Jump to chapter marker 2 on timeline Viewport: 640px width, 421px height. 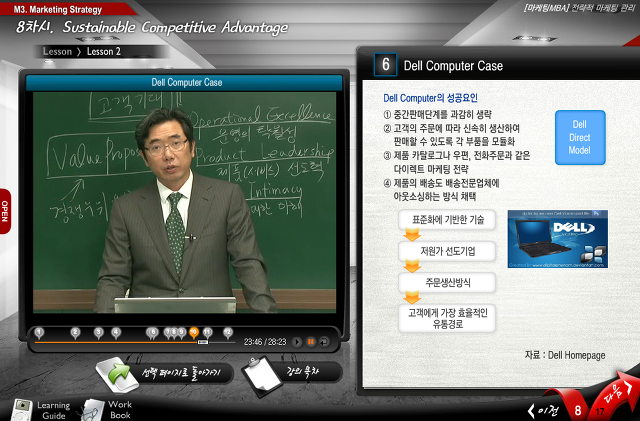(75, 333)
